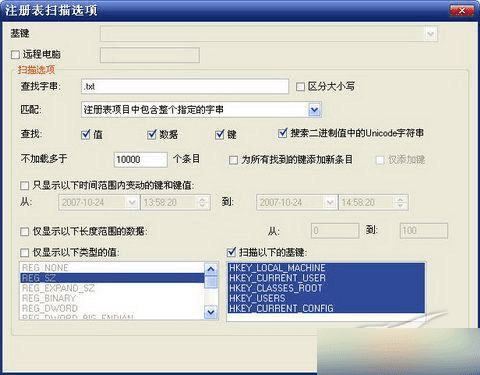
Task: Enable 仅显示以下长度范围的数据 checkbox
Action: tap(24, 231)
